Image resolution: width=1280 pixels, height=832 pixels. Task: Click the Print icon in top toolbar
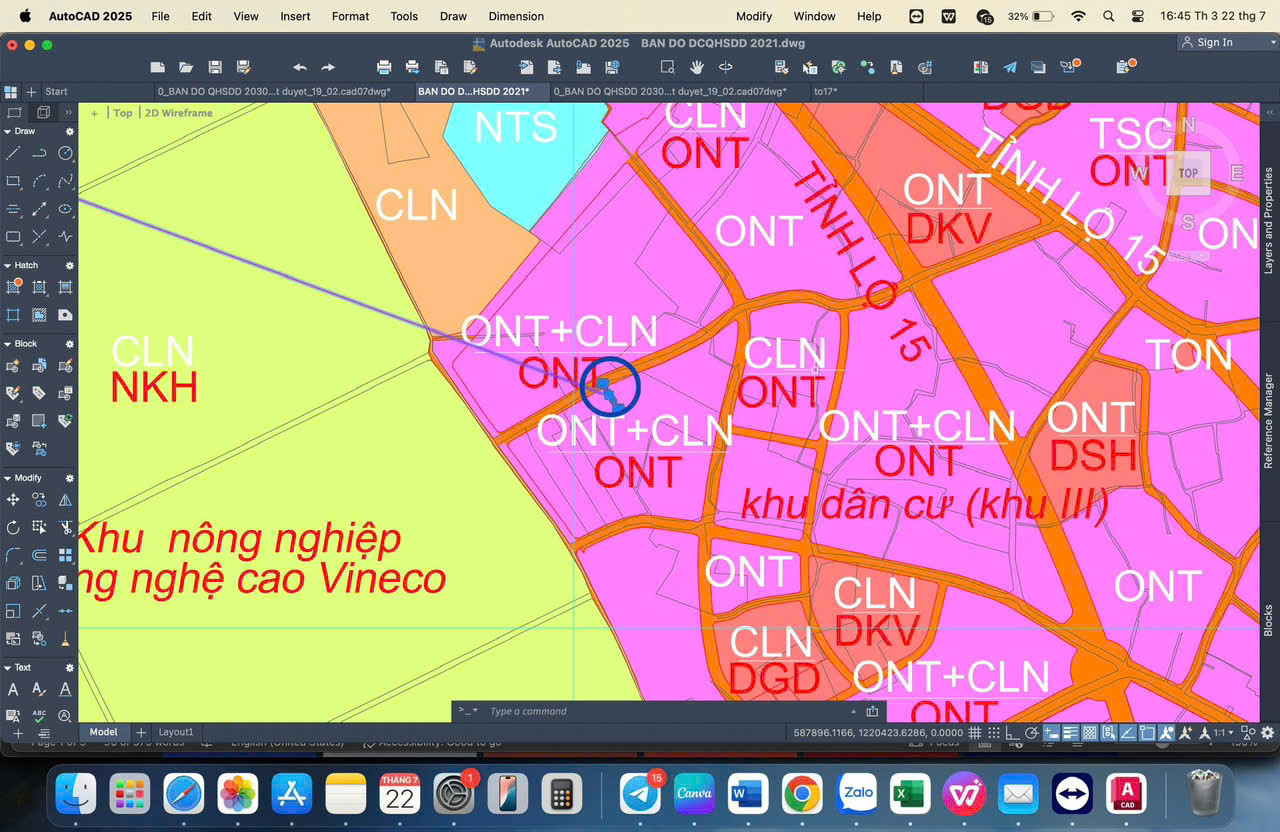click(x=383, y=67)
